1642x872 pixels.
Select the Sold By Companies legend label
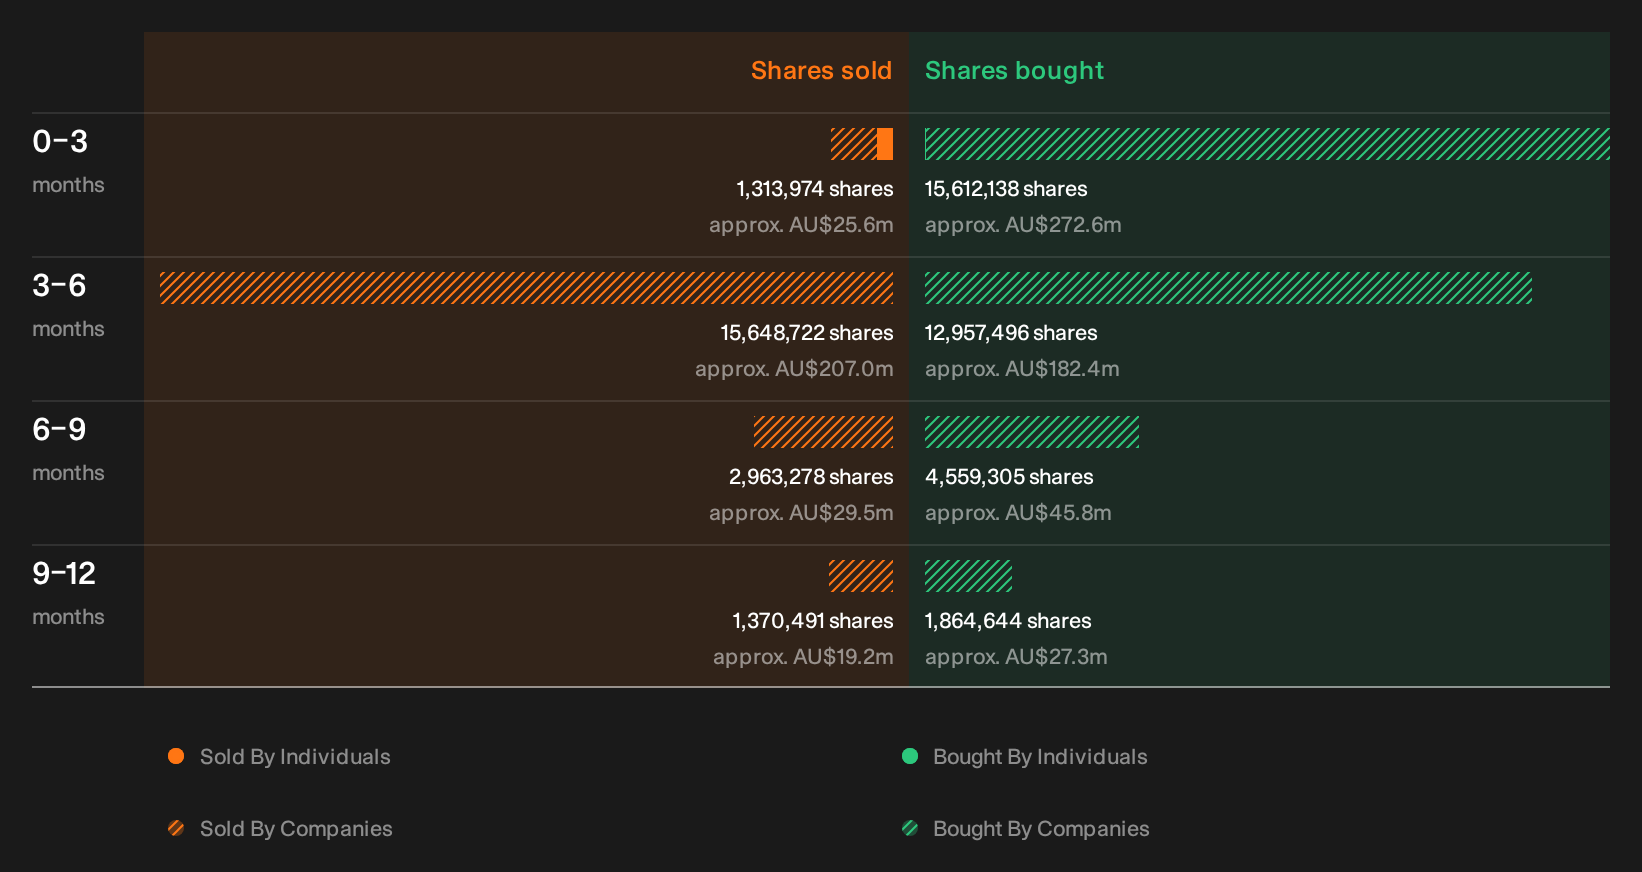coord(296,829)
